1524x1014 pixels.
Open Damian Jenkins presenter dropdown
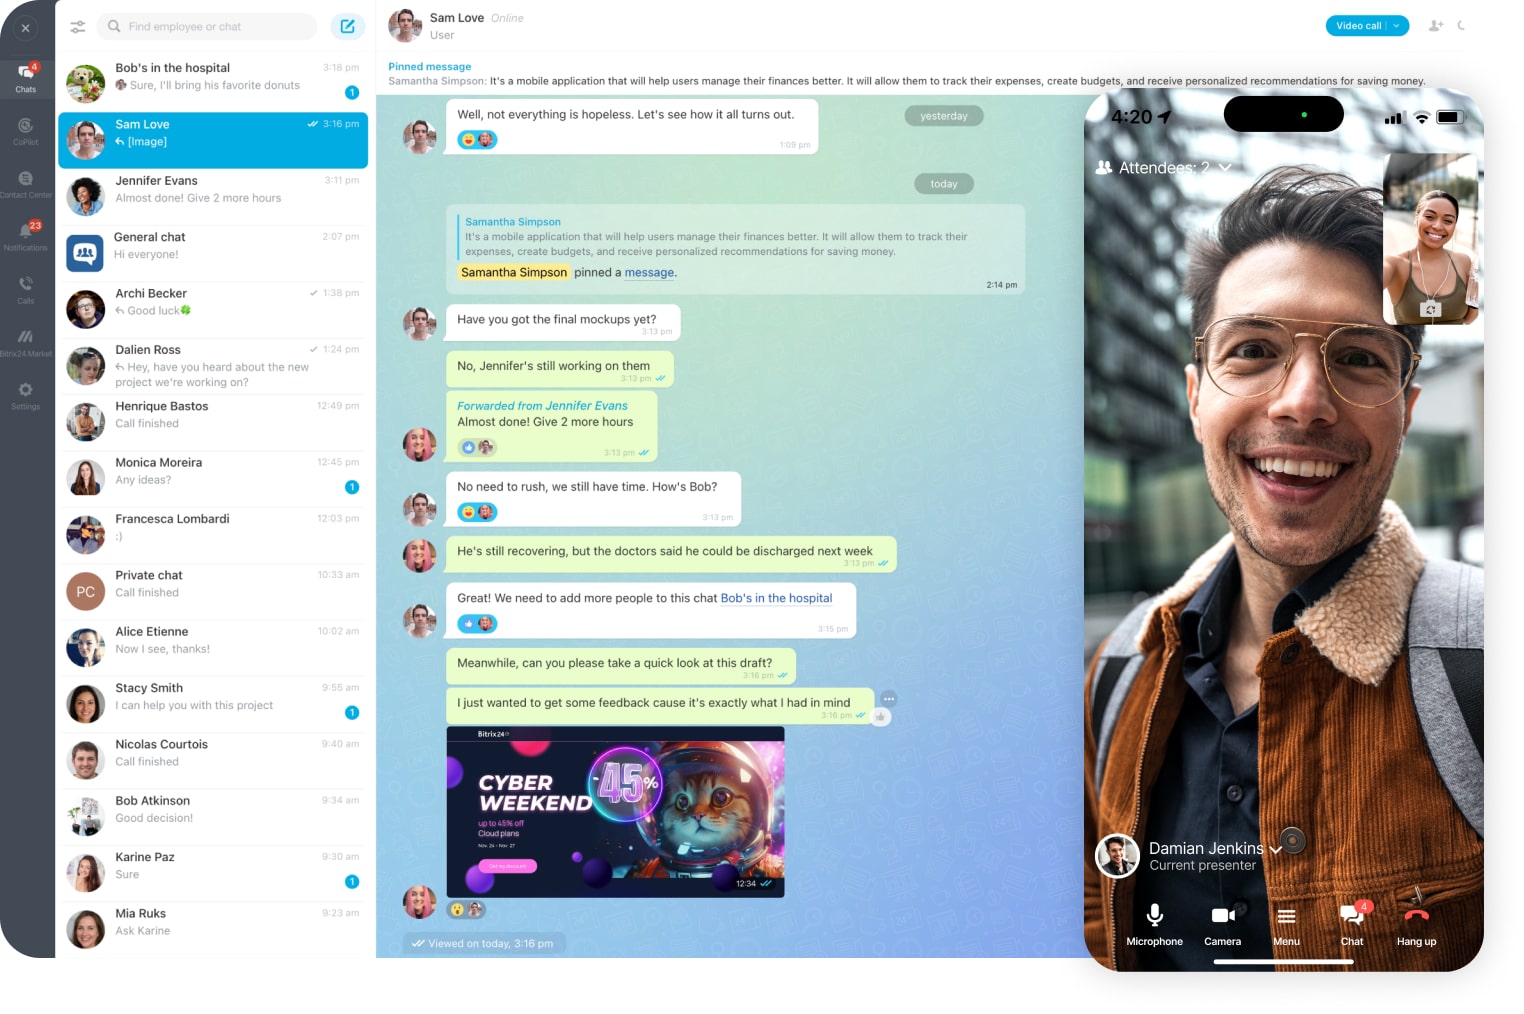click(x=1277, y=848)
